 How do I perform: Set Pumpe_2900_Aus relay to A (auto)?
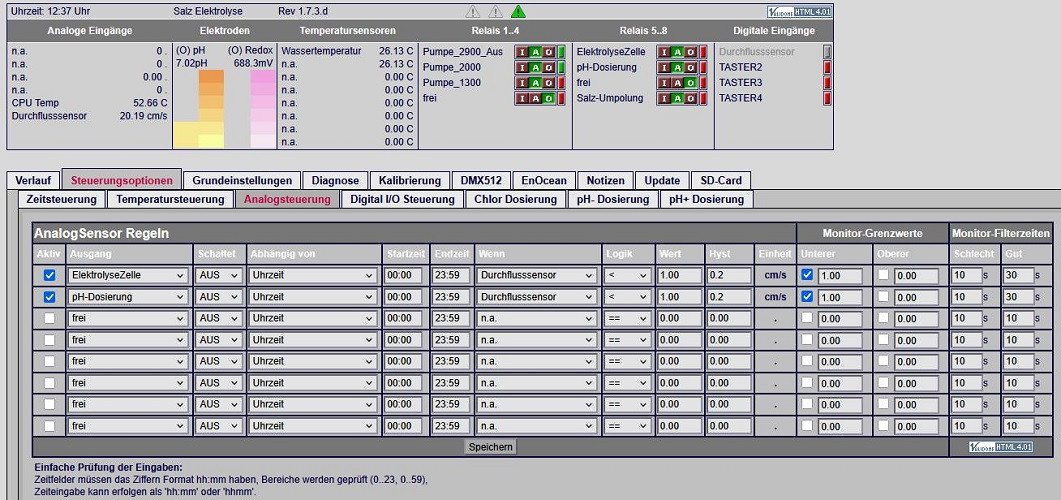[536, 51]
